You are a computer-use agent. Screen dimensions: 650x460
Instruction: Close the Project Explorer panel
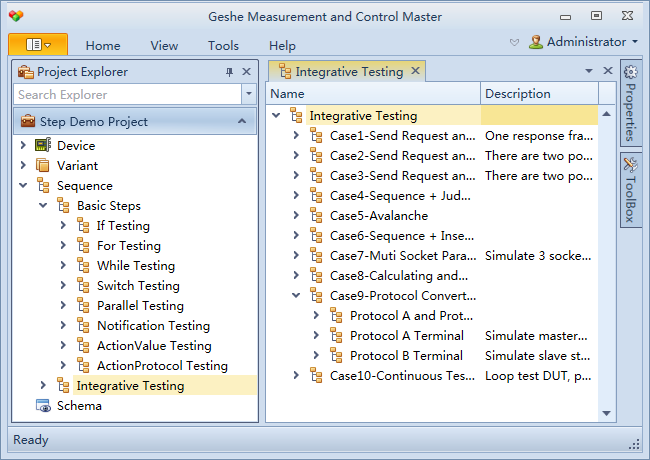[x=247, y=72]
